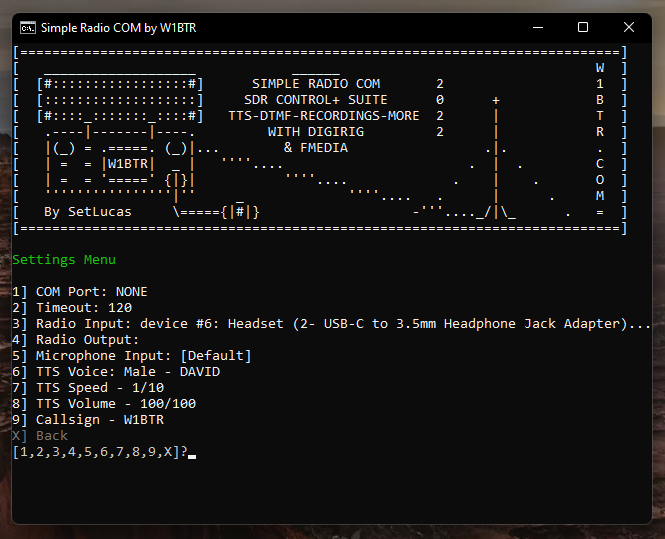Click the 'WITH DIGIRIG' banner text

(316, 132)
